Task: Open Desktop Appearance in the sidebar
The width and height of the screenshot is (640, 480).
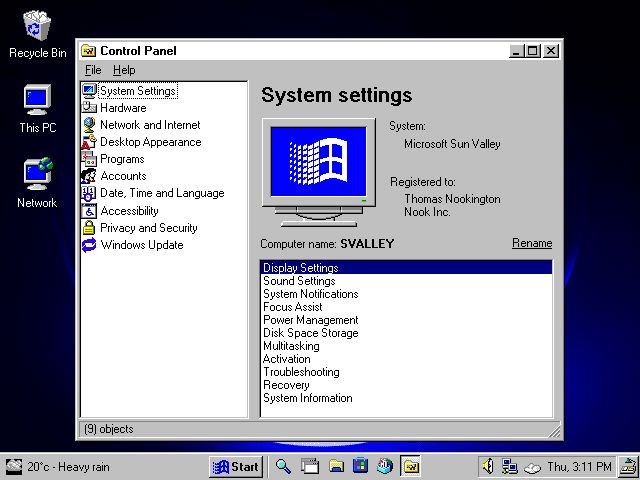Action: 150,142
